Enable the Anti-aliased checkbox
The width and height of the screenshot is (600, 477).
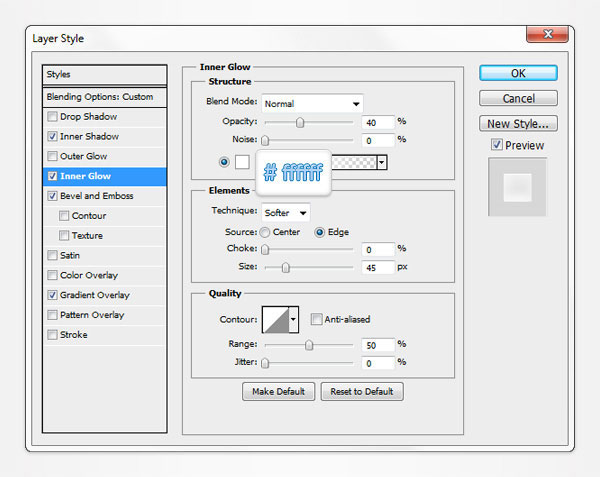316,319
